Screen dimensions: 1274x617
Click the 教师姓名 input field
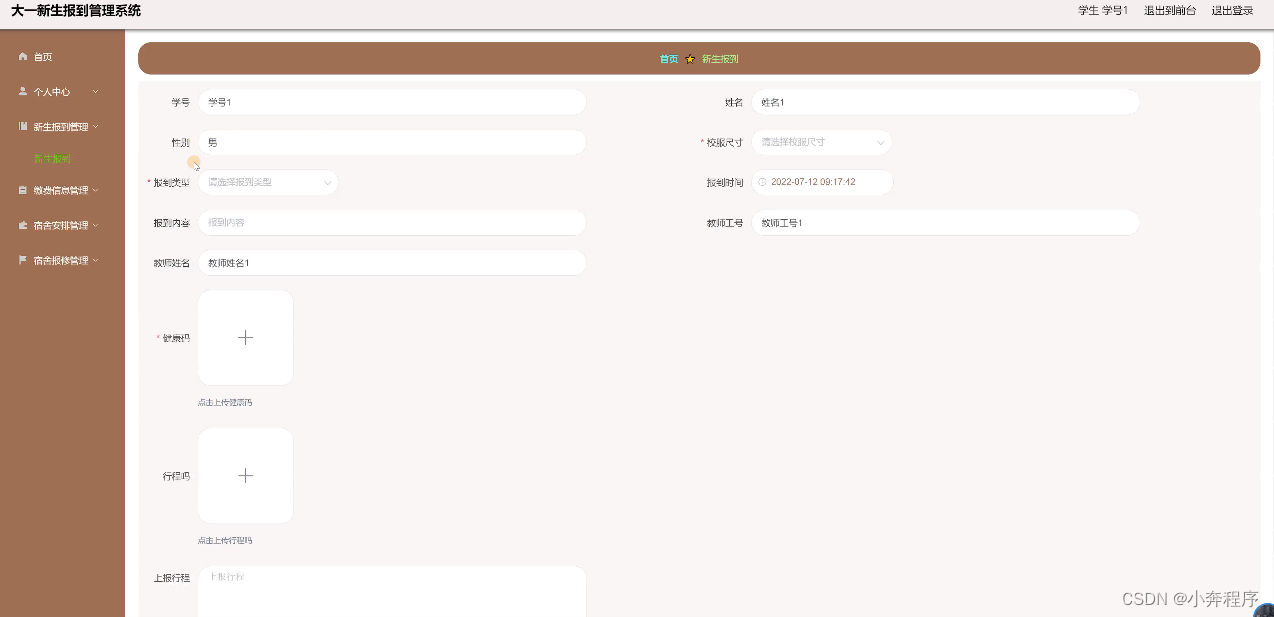coord(392,262)
